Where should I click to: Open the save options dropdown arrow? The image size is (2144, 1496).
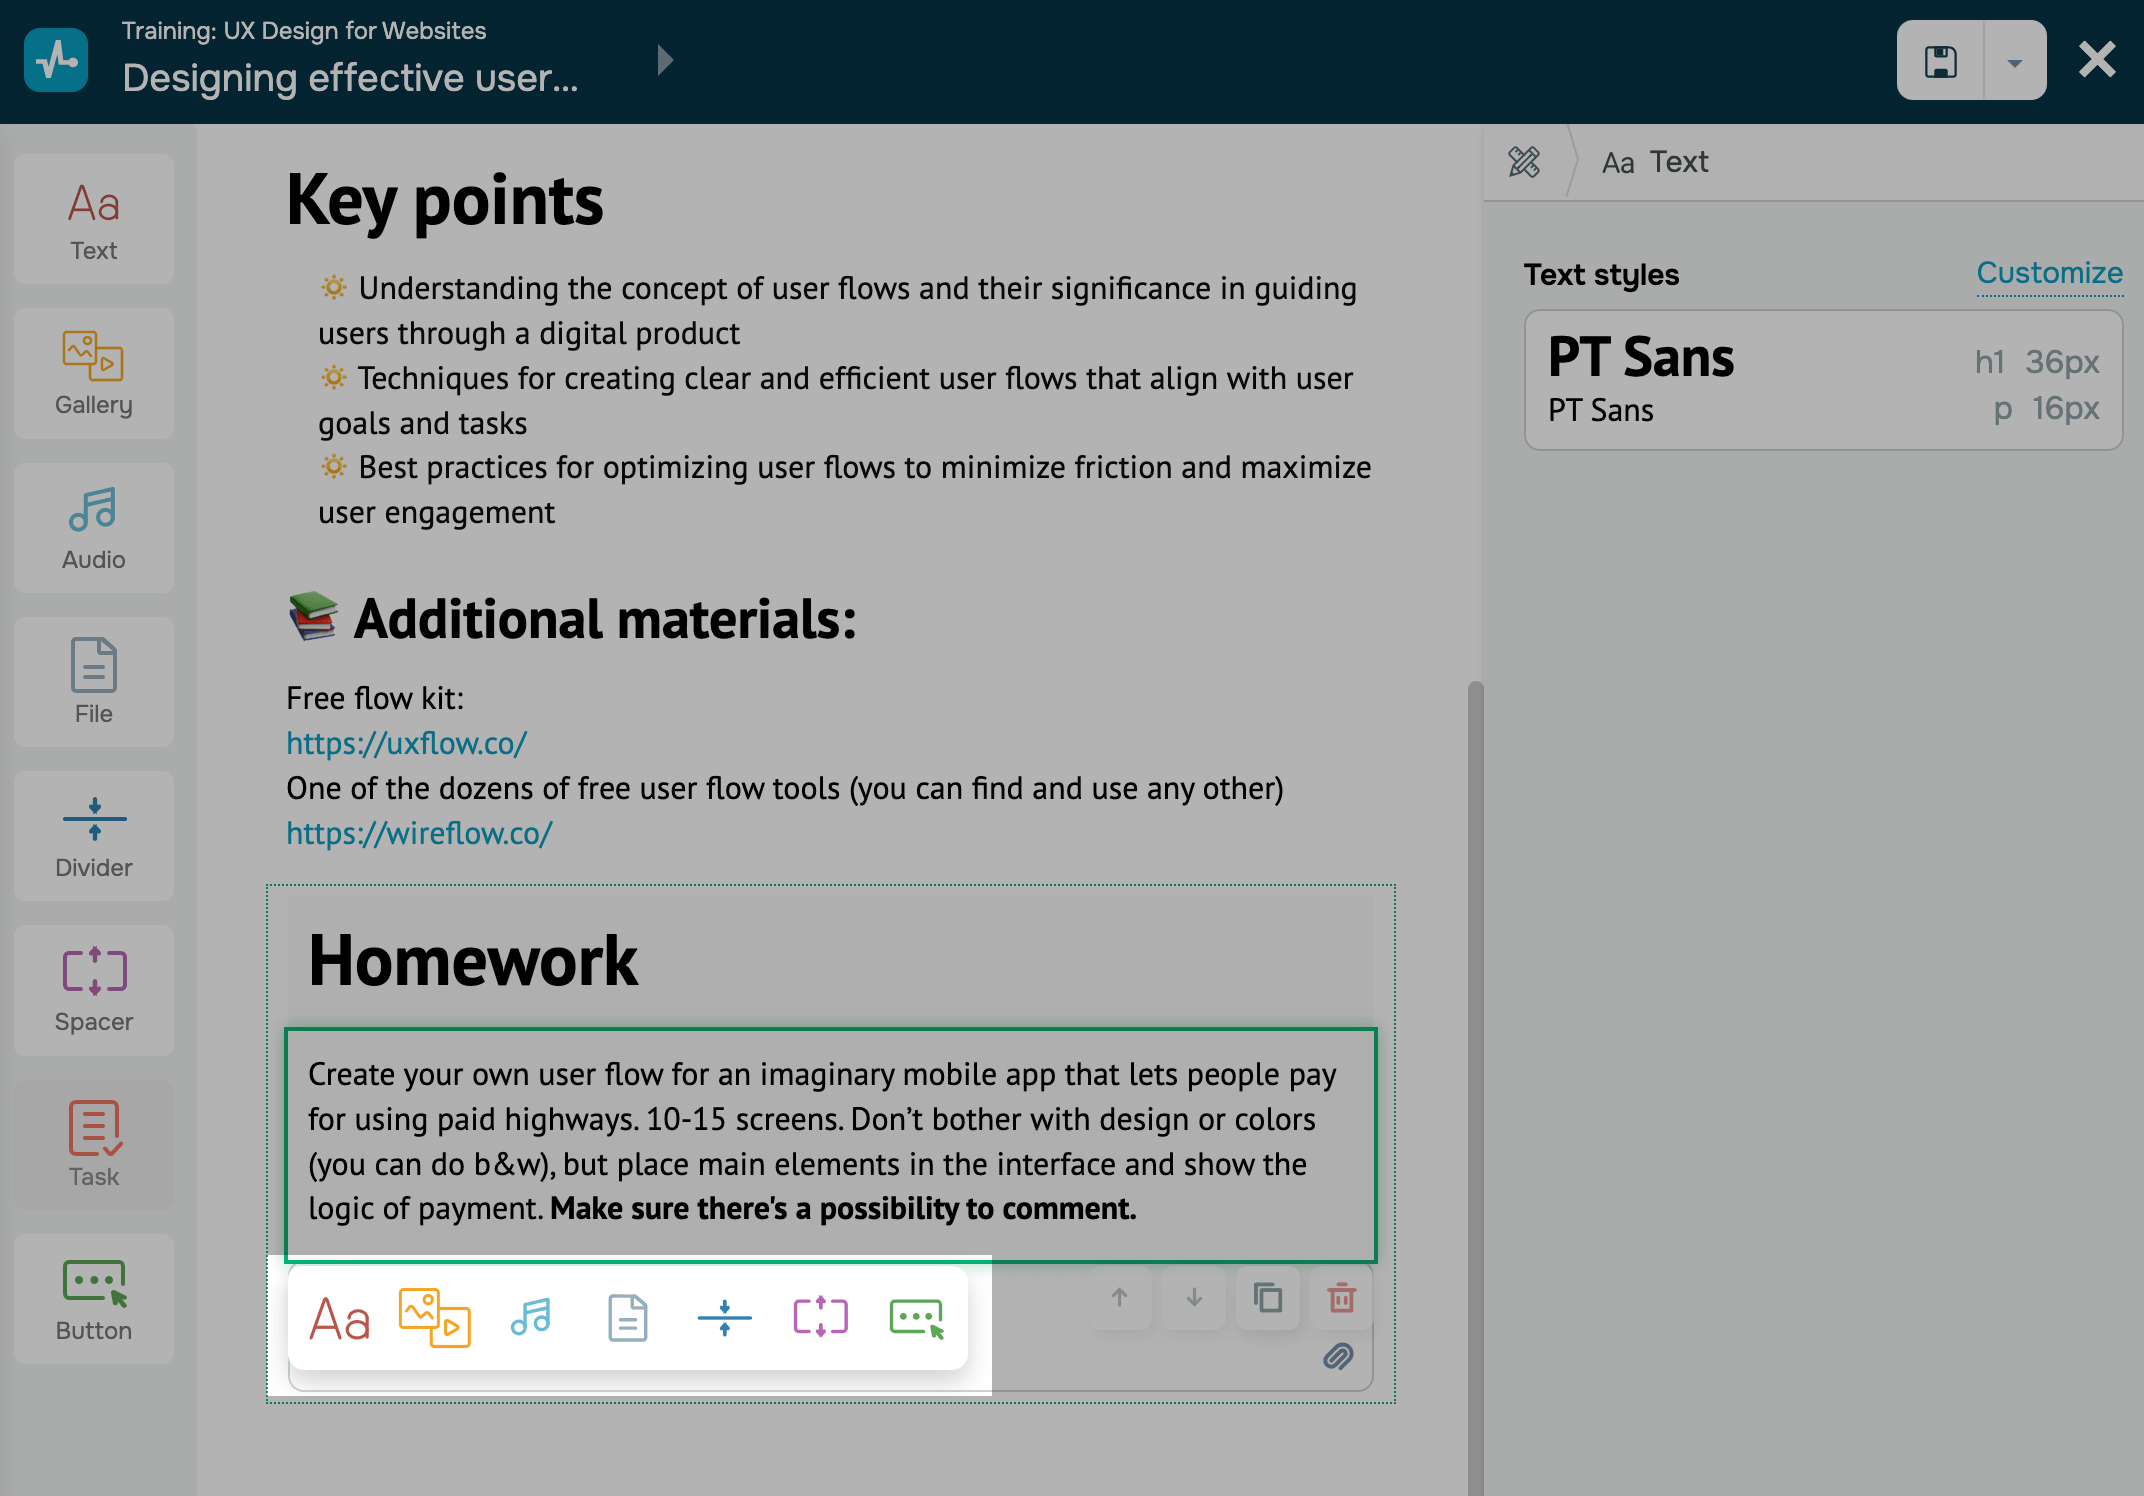[2015, 62]
